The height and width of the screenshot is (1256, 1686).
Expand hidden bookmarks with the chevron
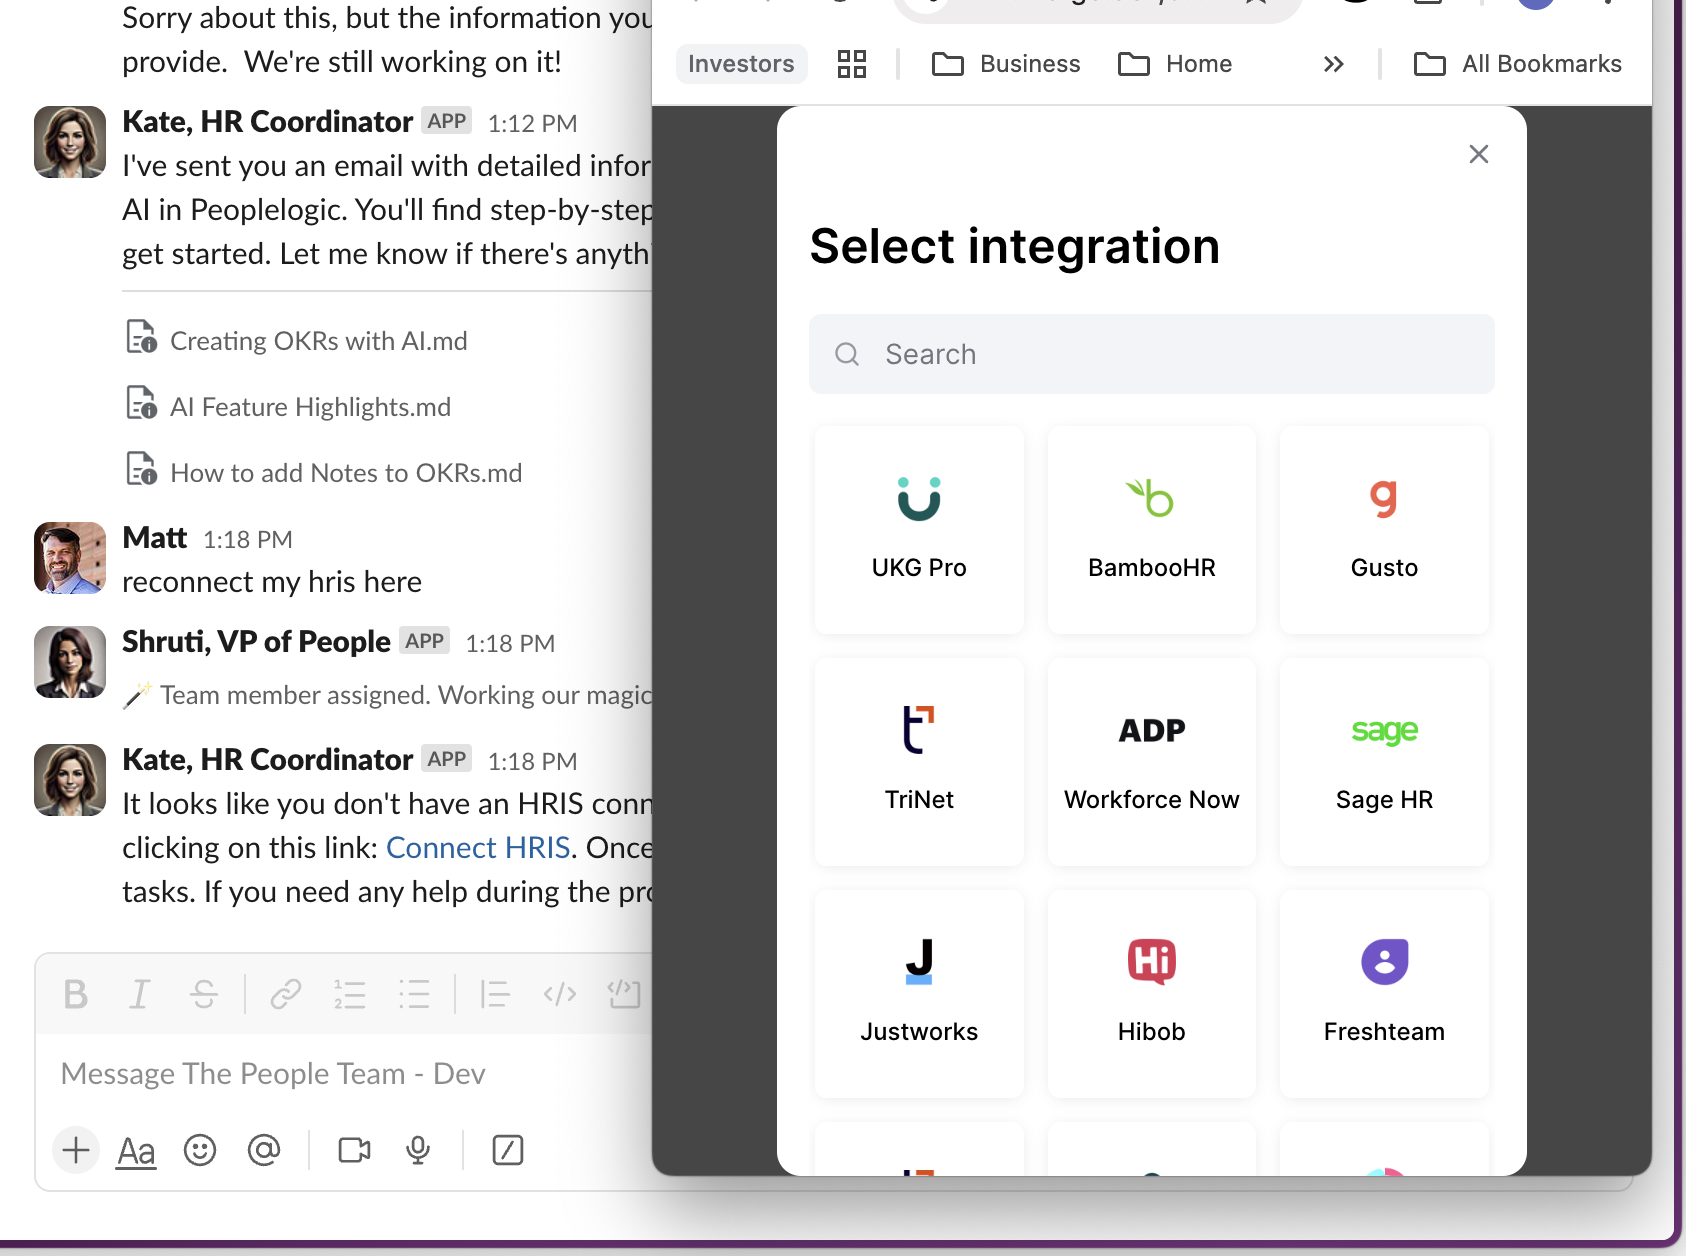coord(1333,63)
